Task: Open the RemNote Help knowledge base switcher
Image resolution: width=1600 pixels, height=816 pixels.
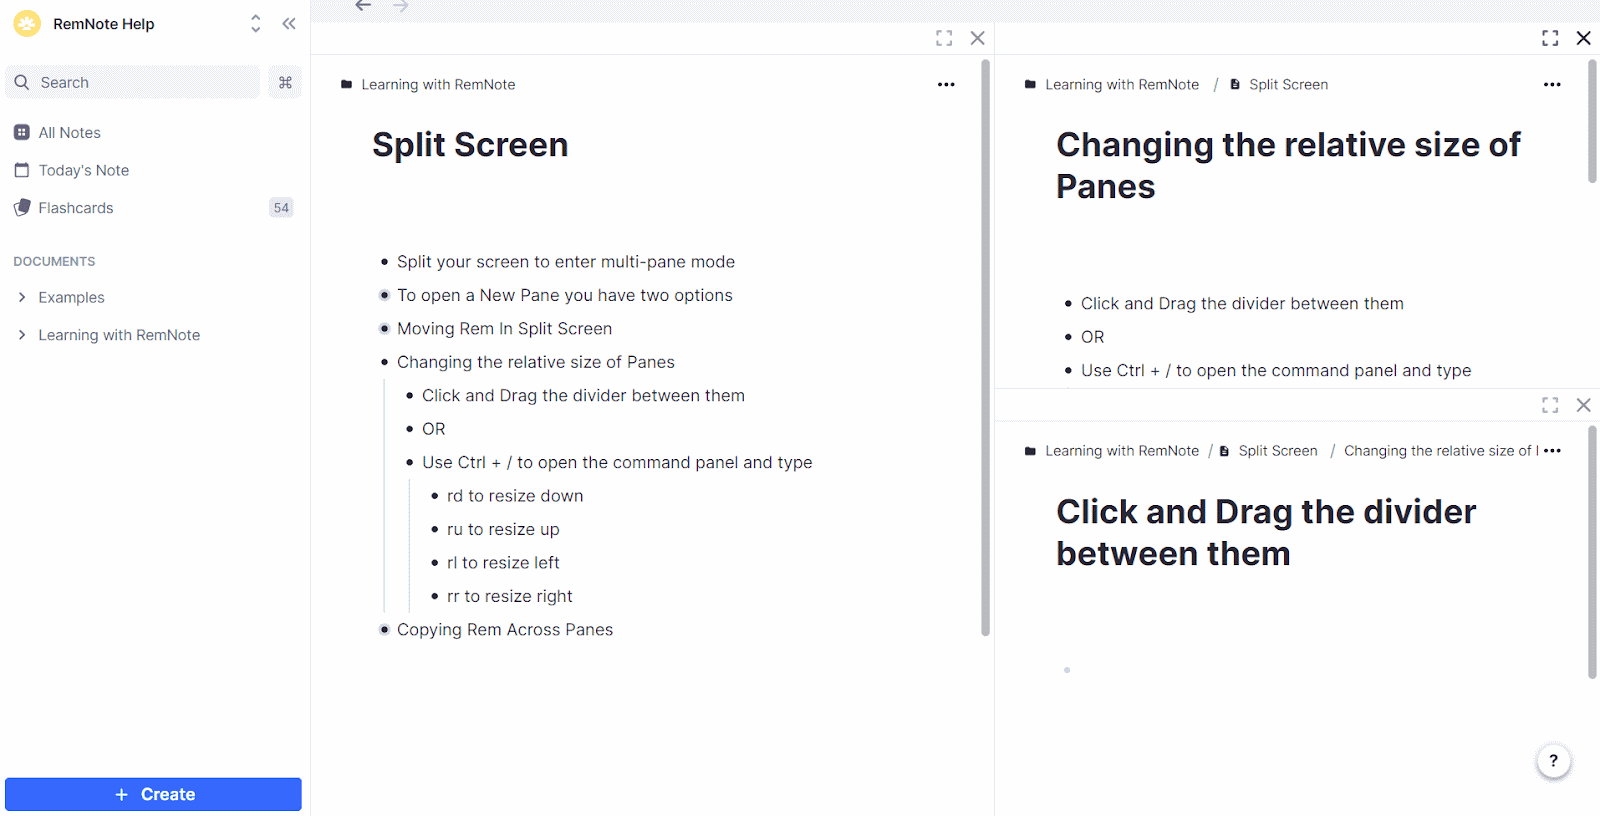Action: [x=255, y=24]
